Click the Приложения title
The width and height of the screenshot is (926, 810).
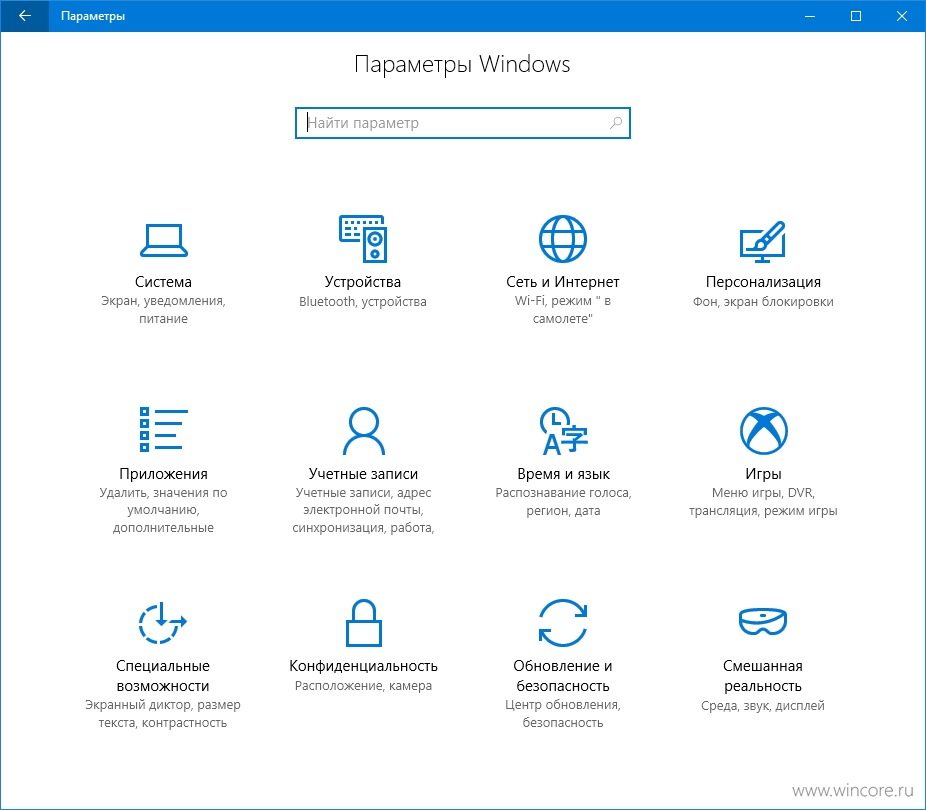[x=164, y=473]
